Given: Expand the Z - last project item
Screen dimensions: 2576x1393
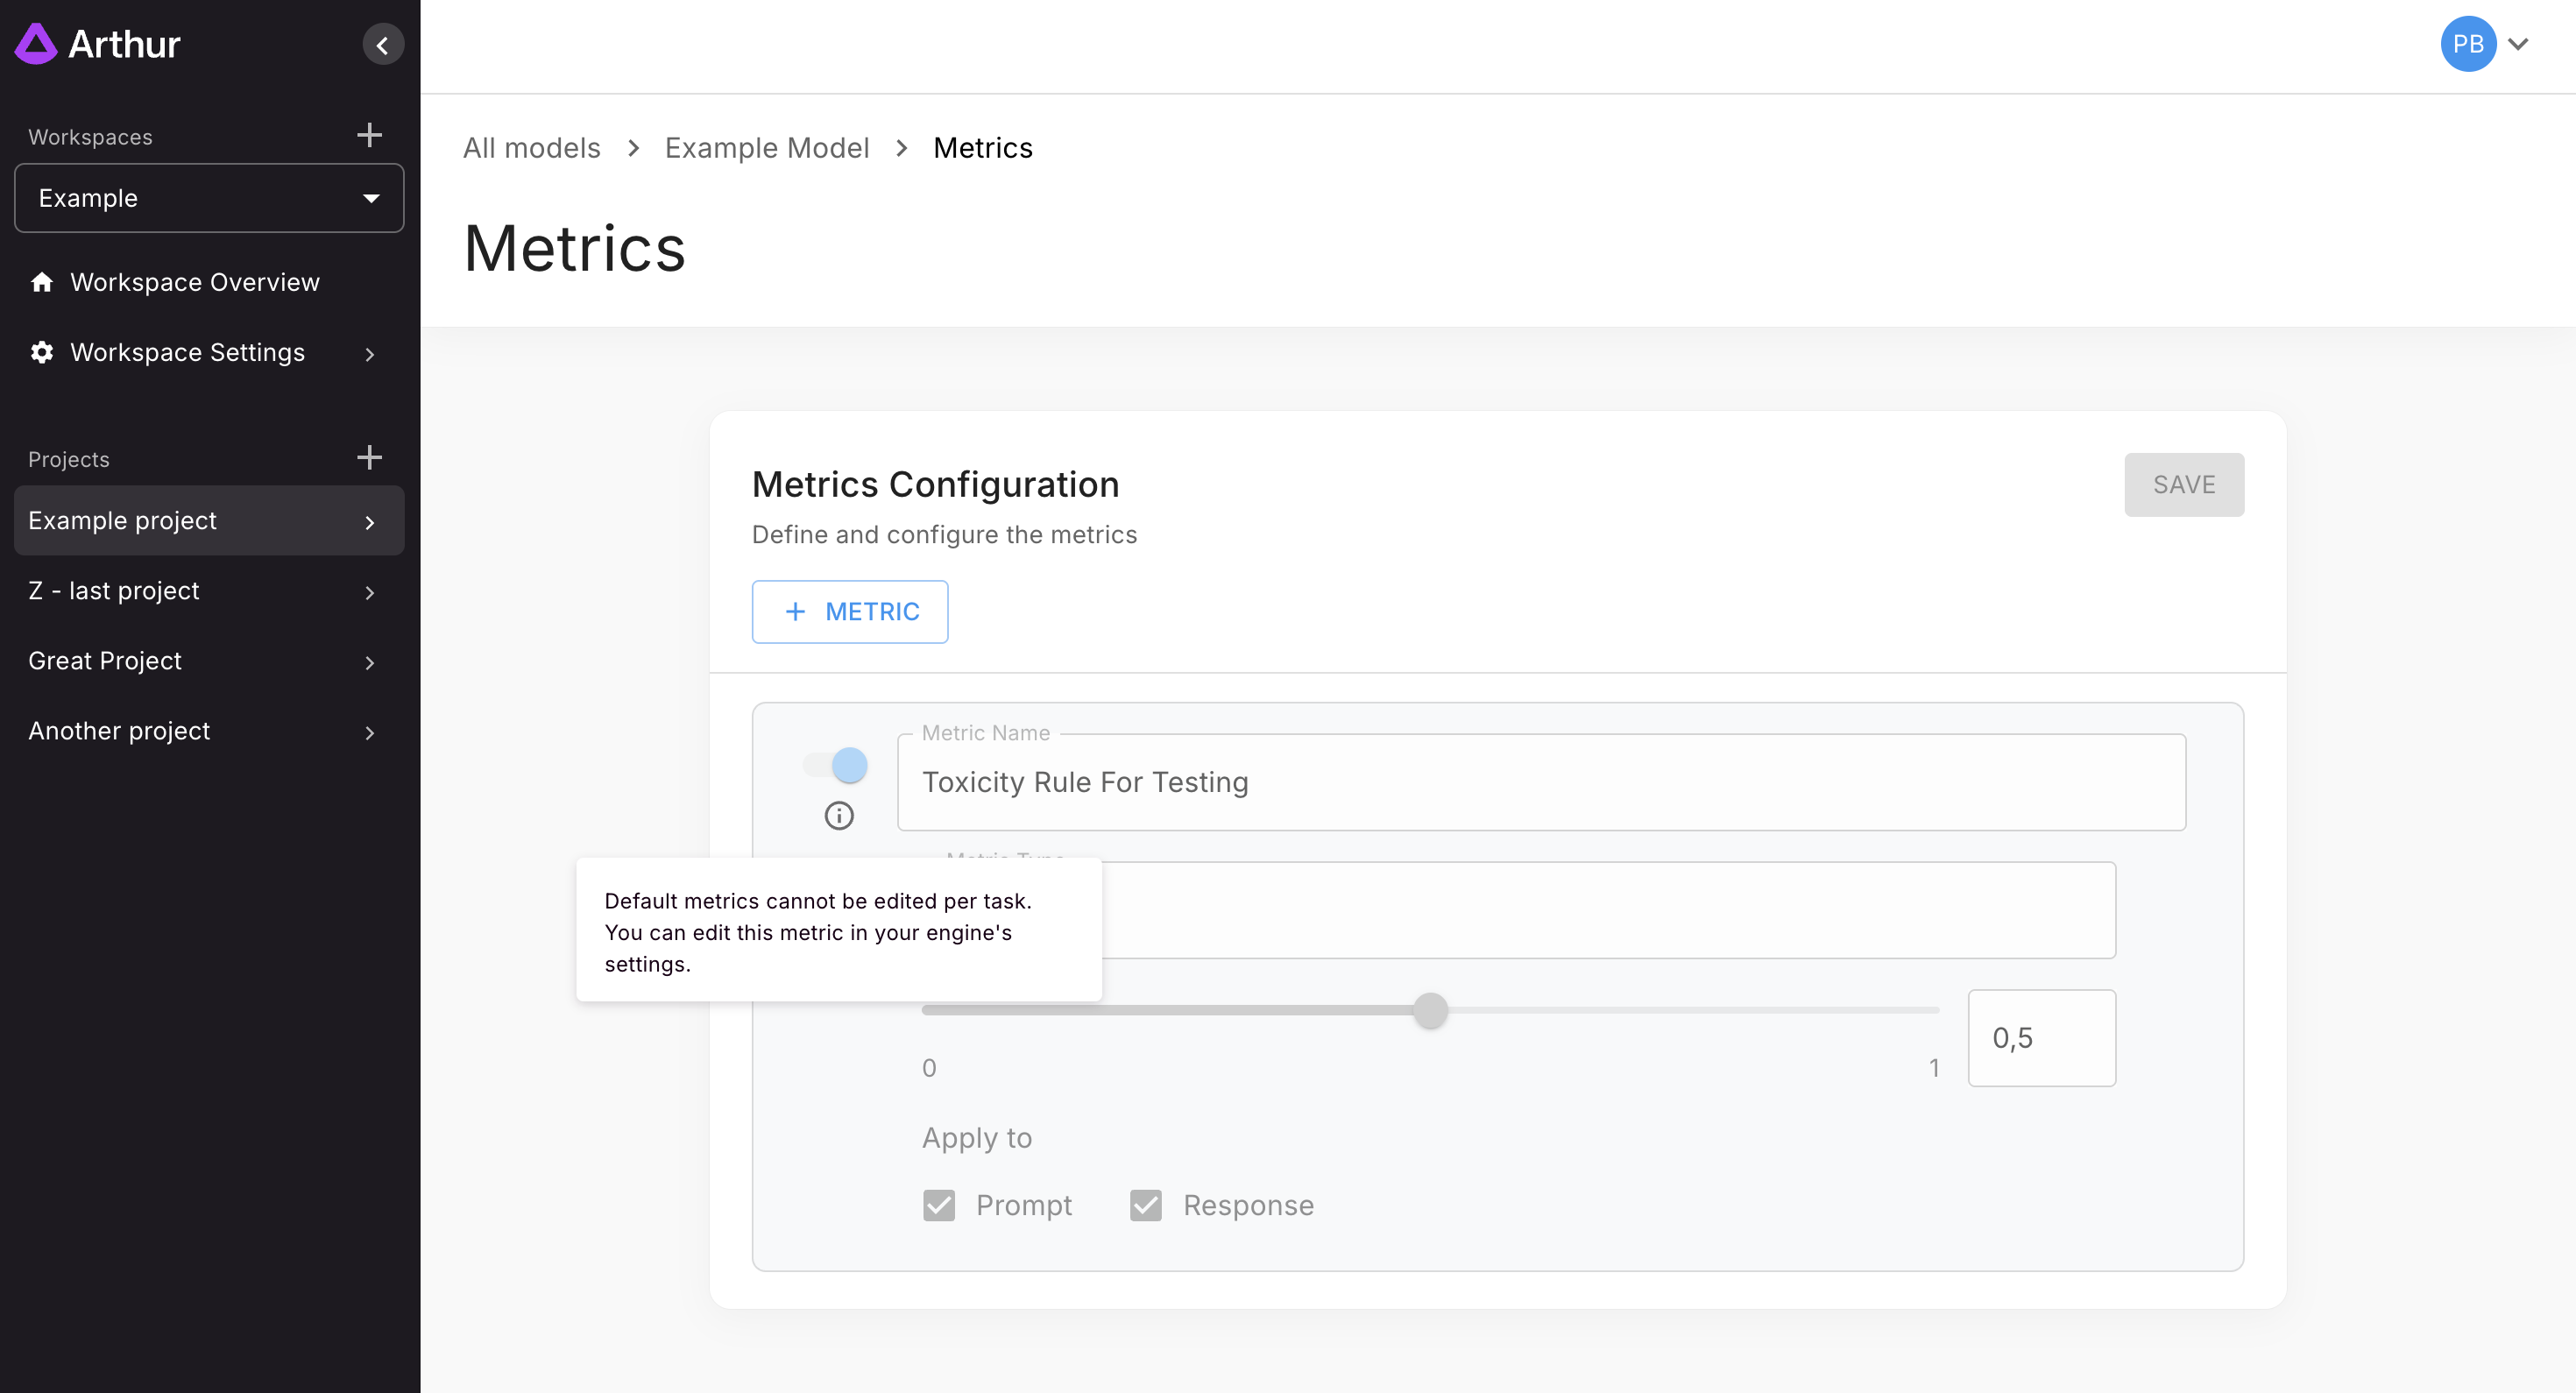Looking at the screenshot, I should [369, 592].
